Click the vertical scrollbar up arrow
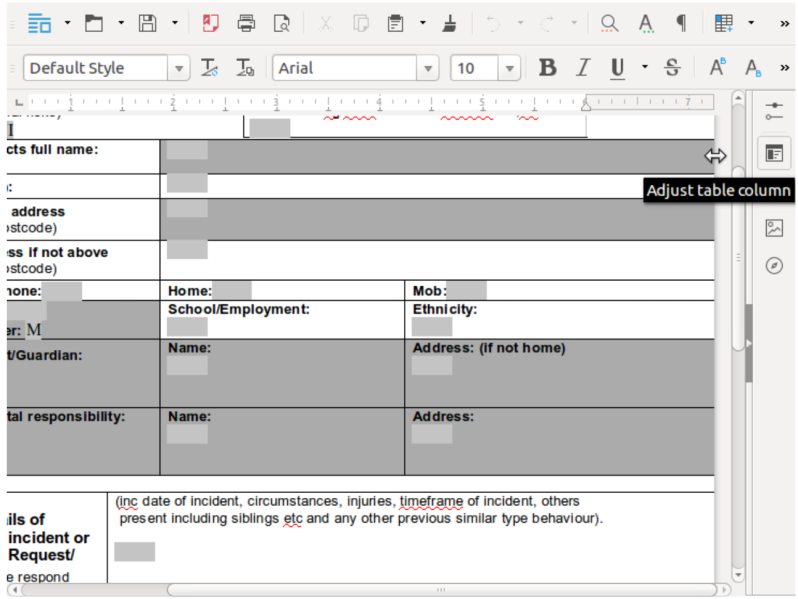Image resolution: width=798 pixels, height=599 pixels. point(738,97)
